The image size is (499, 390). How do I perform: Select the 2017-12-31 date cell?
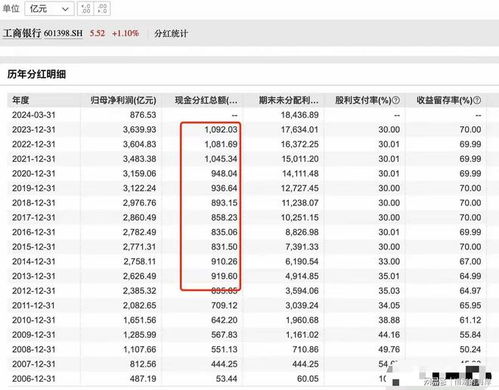[34, 218]
